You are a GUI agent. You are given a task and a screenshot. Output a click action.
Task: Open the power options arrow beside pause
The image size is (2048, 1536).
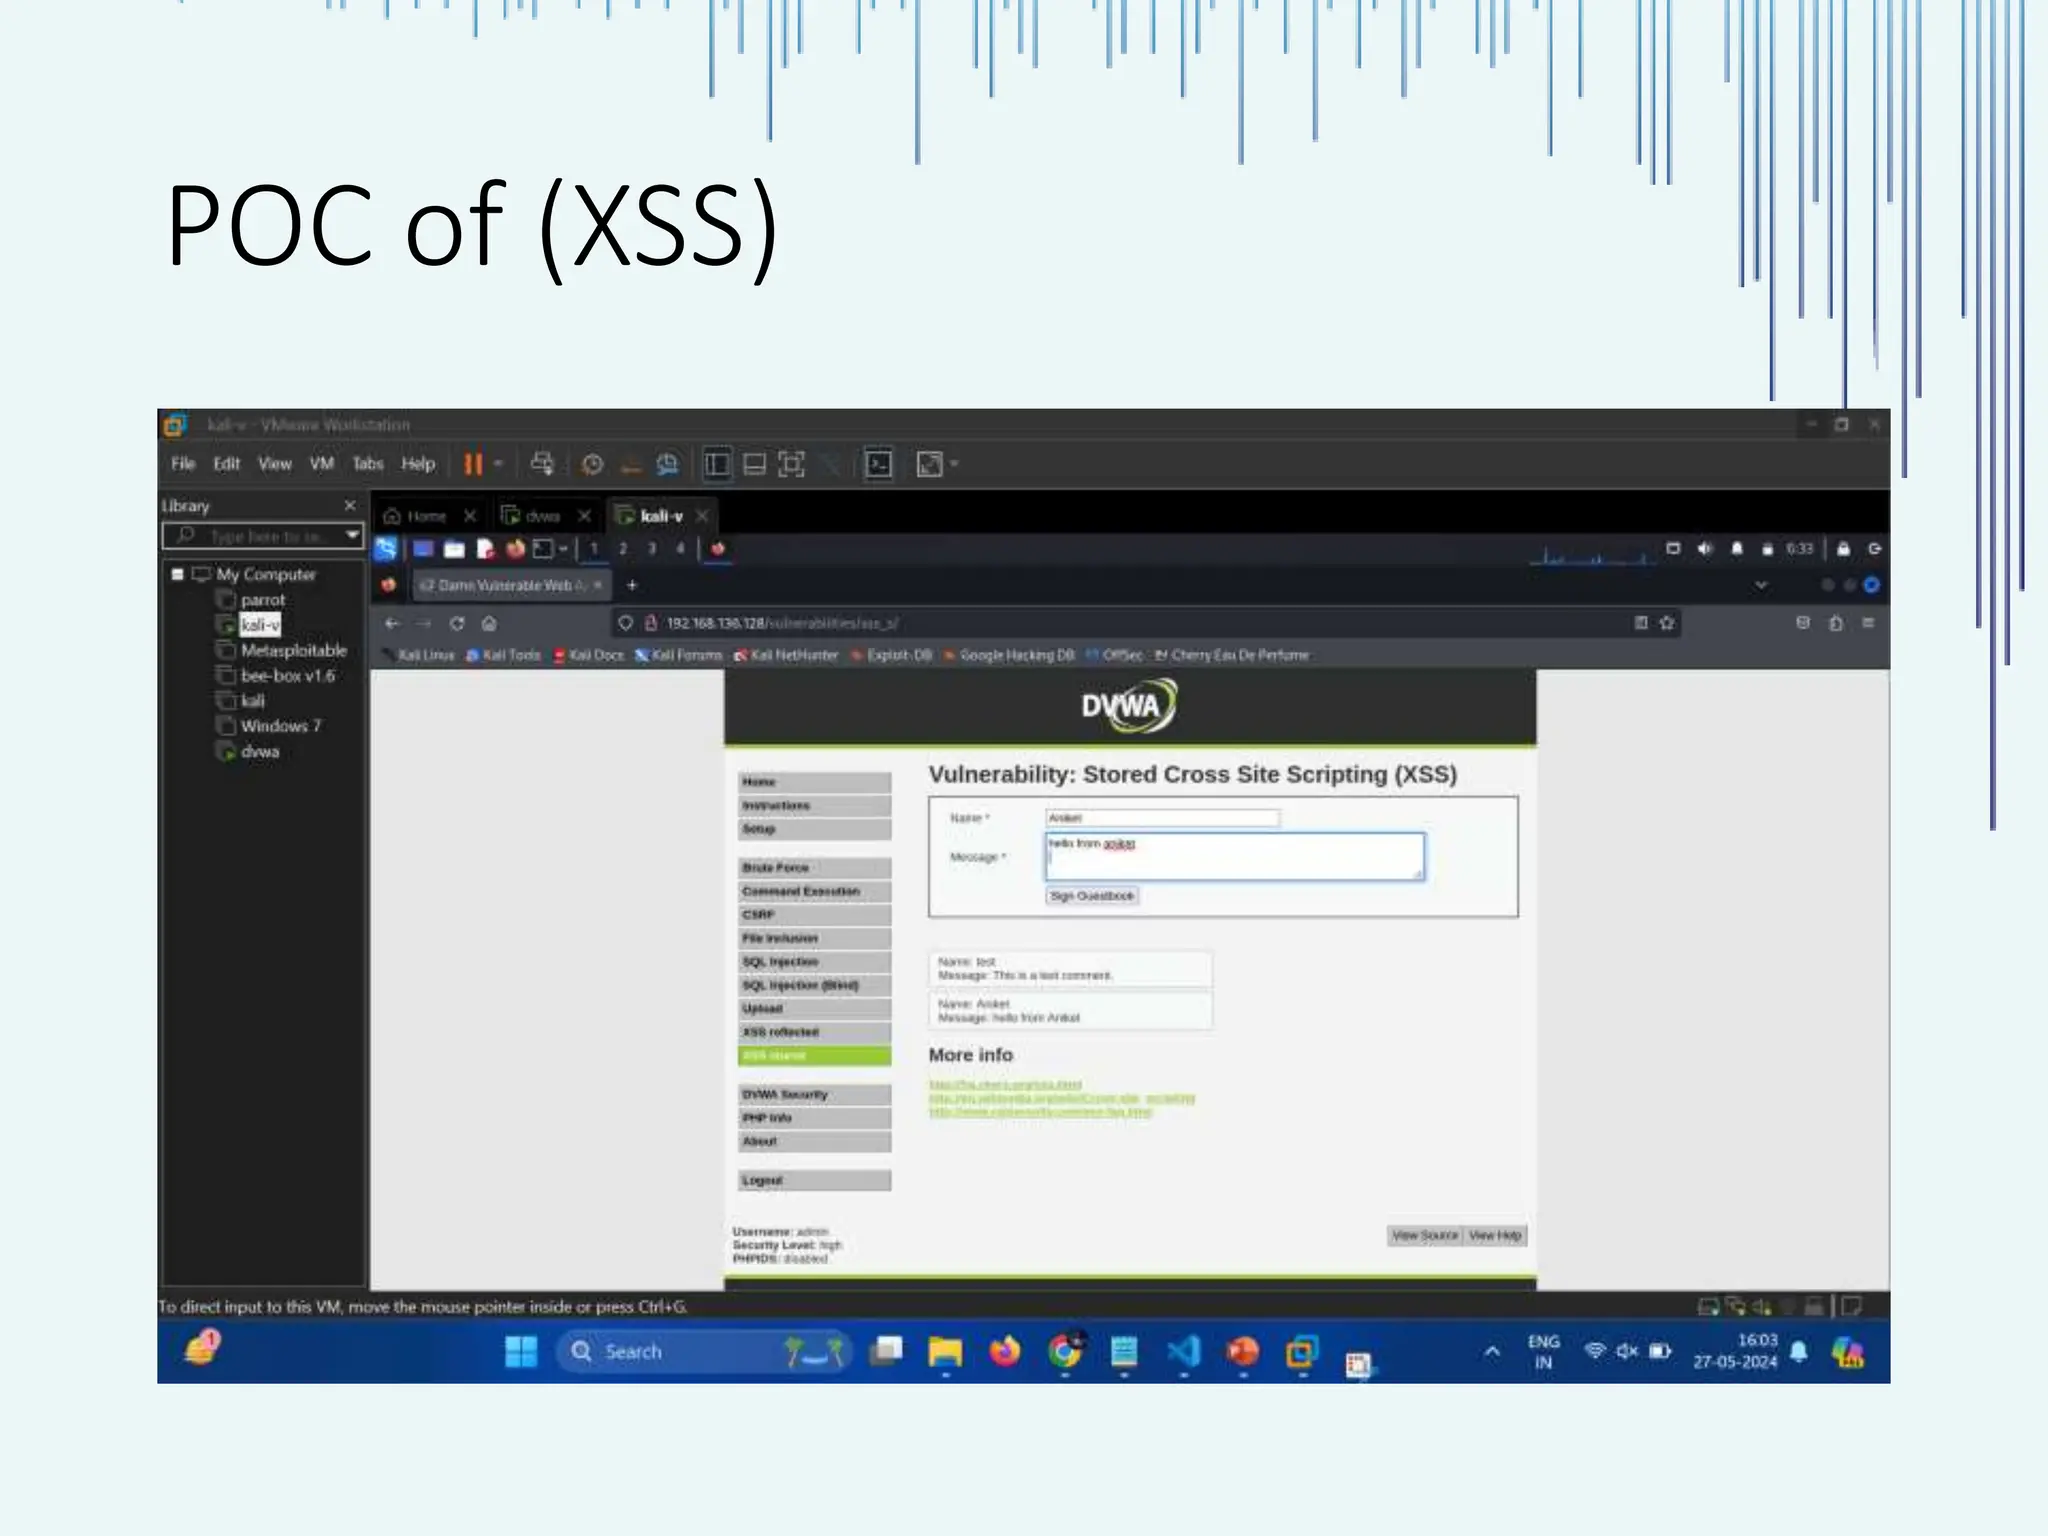498,464
